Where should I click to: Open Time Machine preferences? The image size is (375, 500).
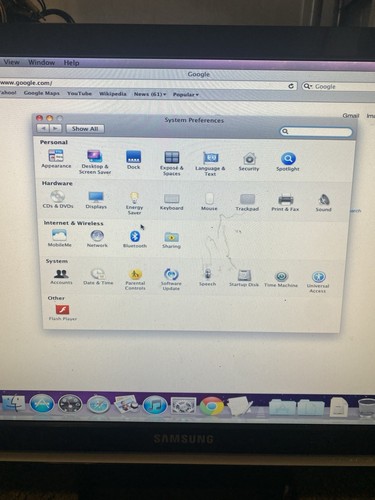point(281,279)
